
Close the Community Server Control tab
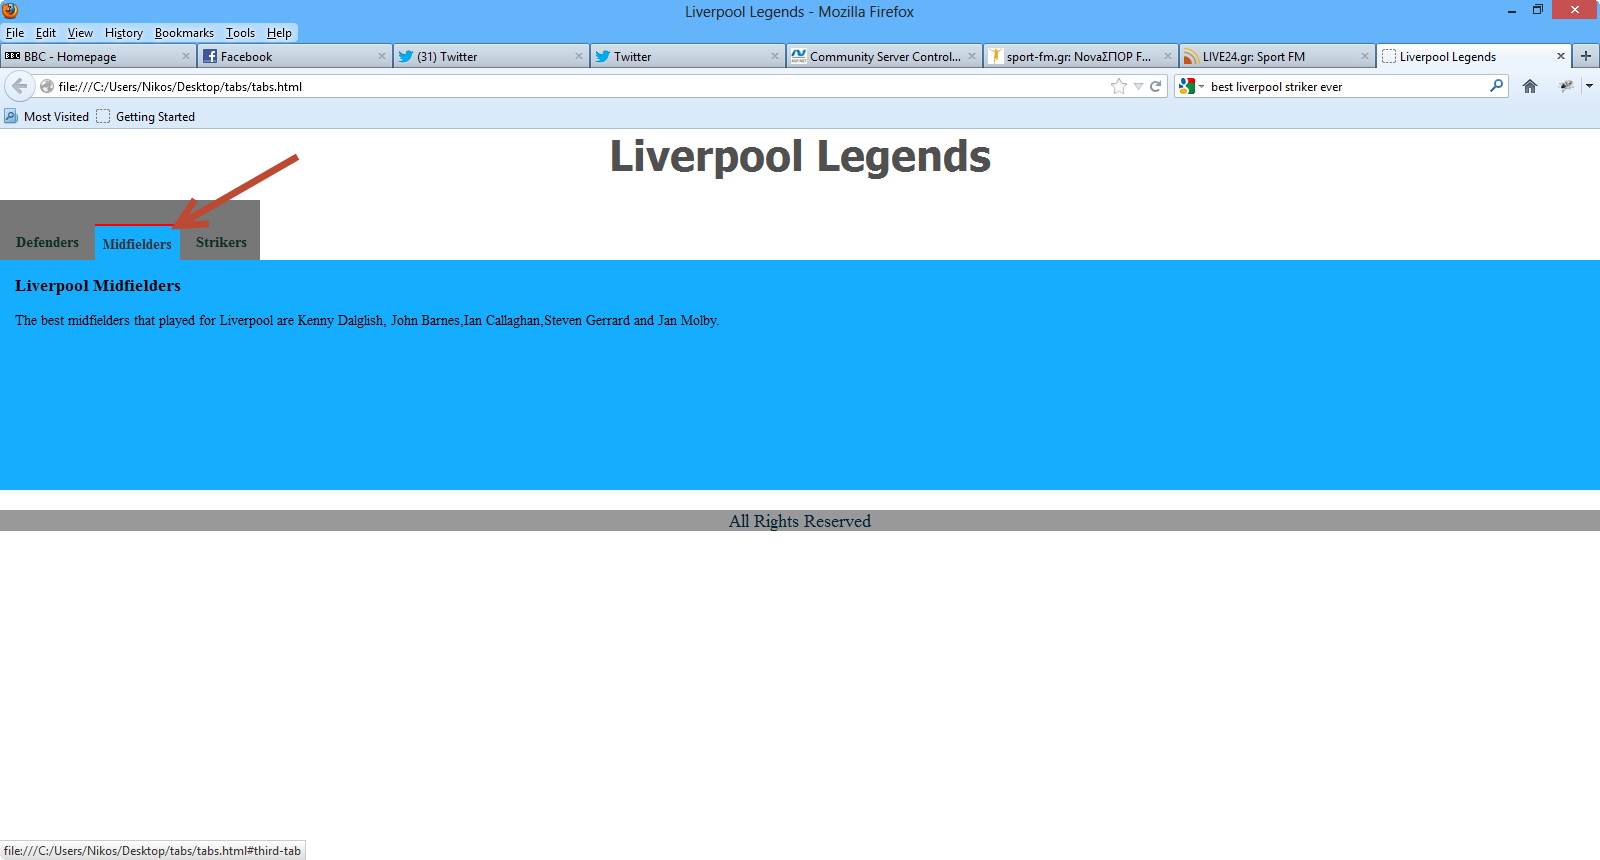point(971,56)
